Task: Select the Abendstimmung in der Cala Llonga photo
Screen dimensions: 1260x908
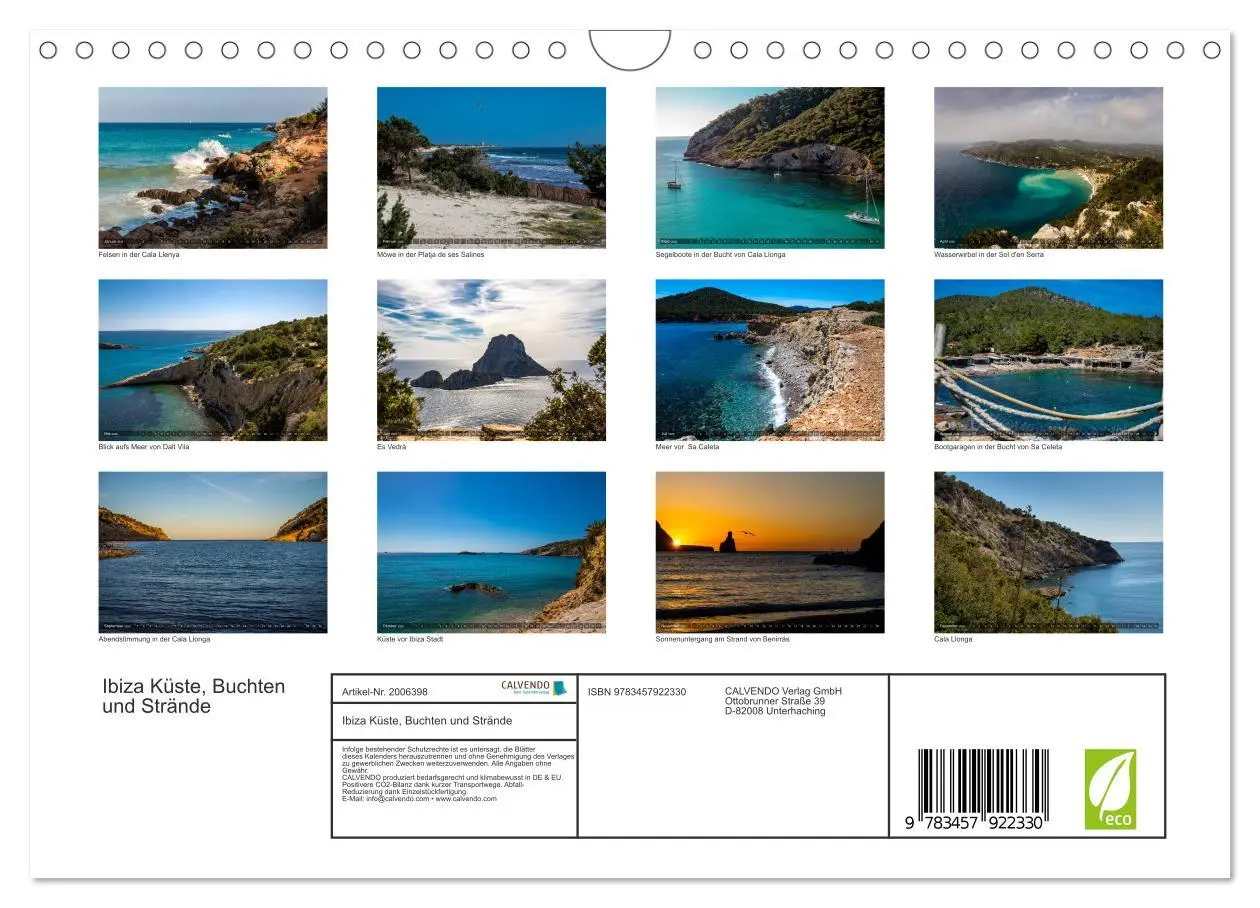Action: click(x=212, y=552)
